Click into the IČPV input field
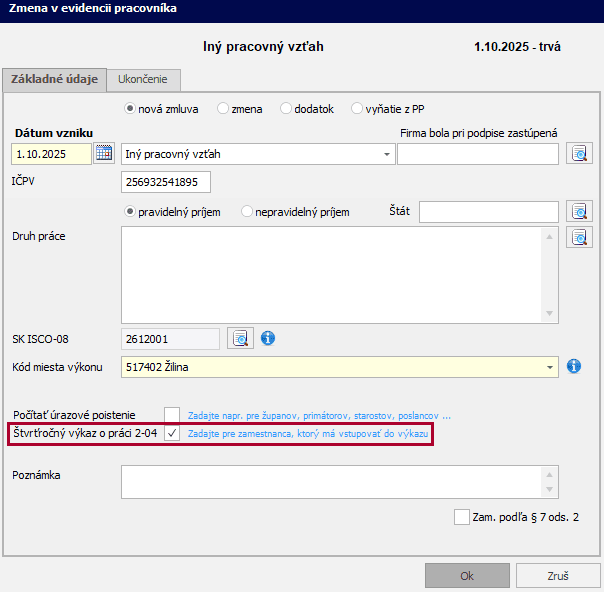Viewport: 604px width, 594px height. click(x=166, y=182)
